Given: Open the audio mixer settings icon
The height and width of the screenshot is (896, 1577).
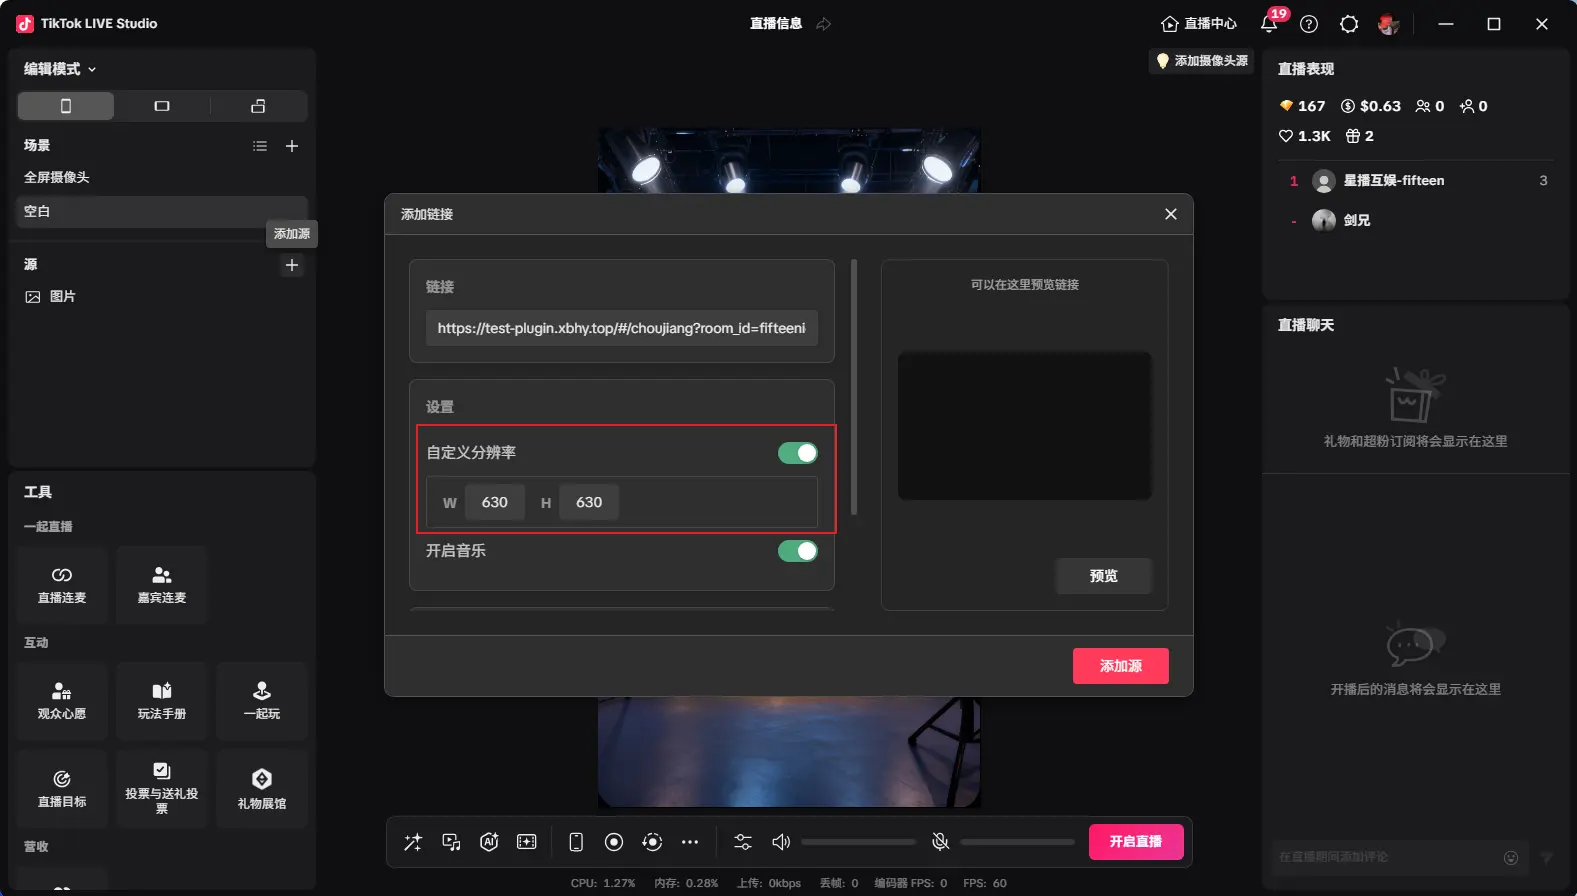Looking at the screenshot, I should 743,842.
